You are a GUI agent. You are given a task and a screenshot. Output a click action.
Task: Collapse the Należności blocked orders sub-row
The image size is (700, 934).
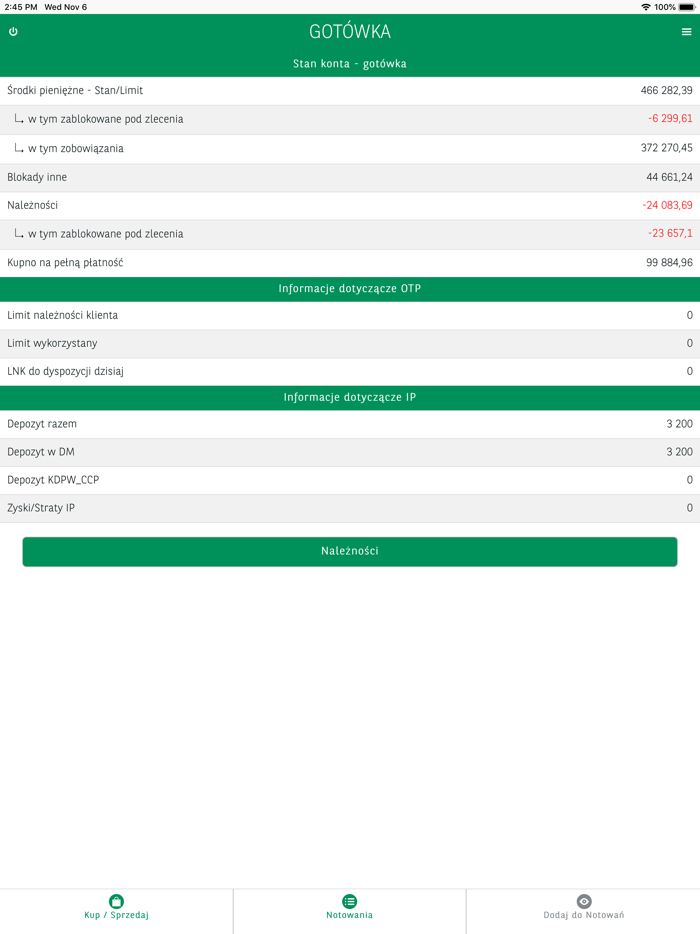350,234
